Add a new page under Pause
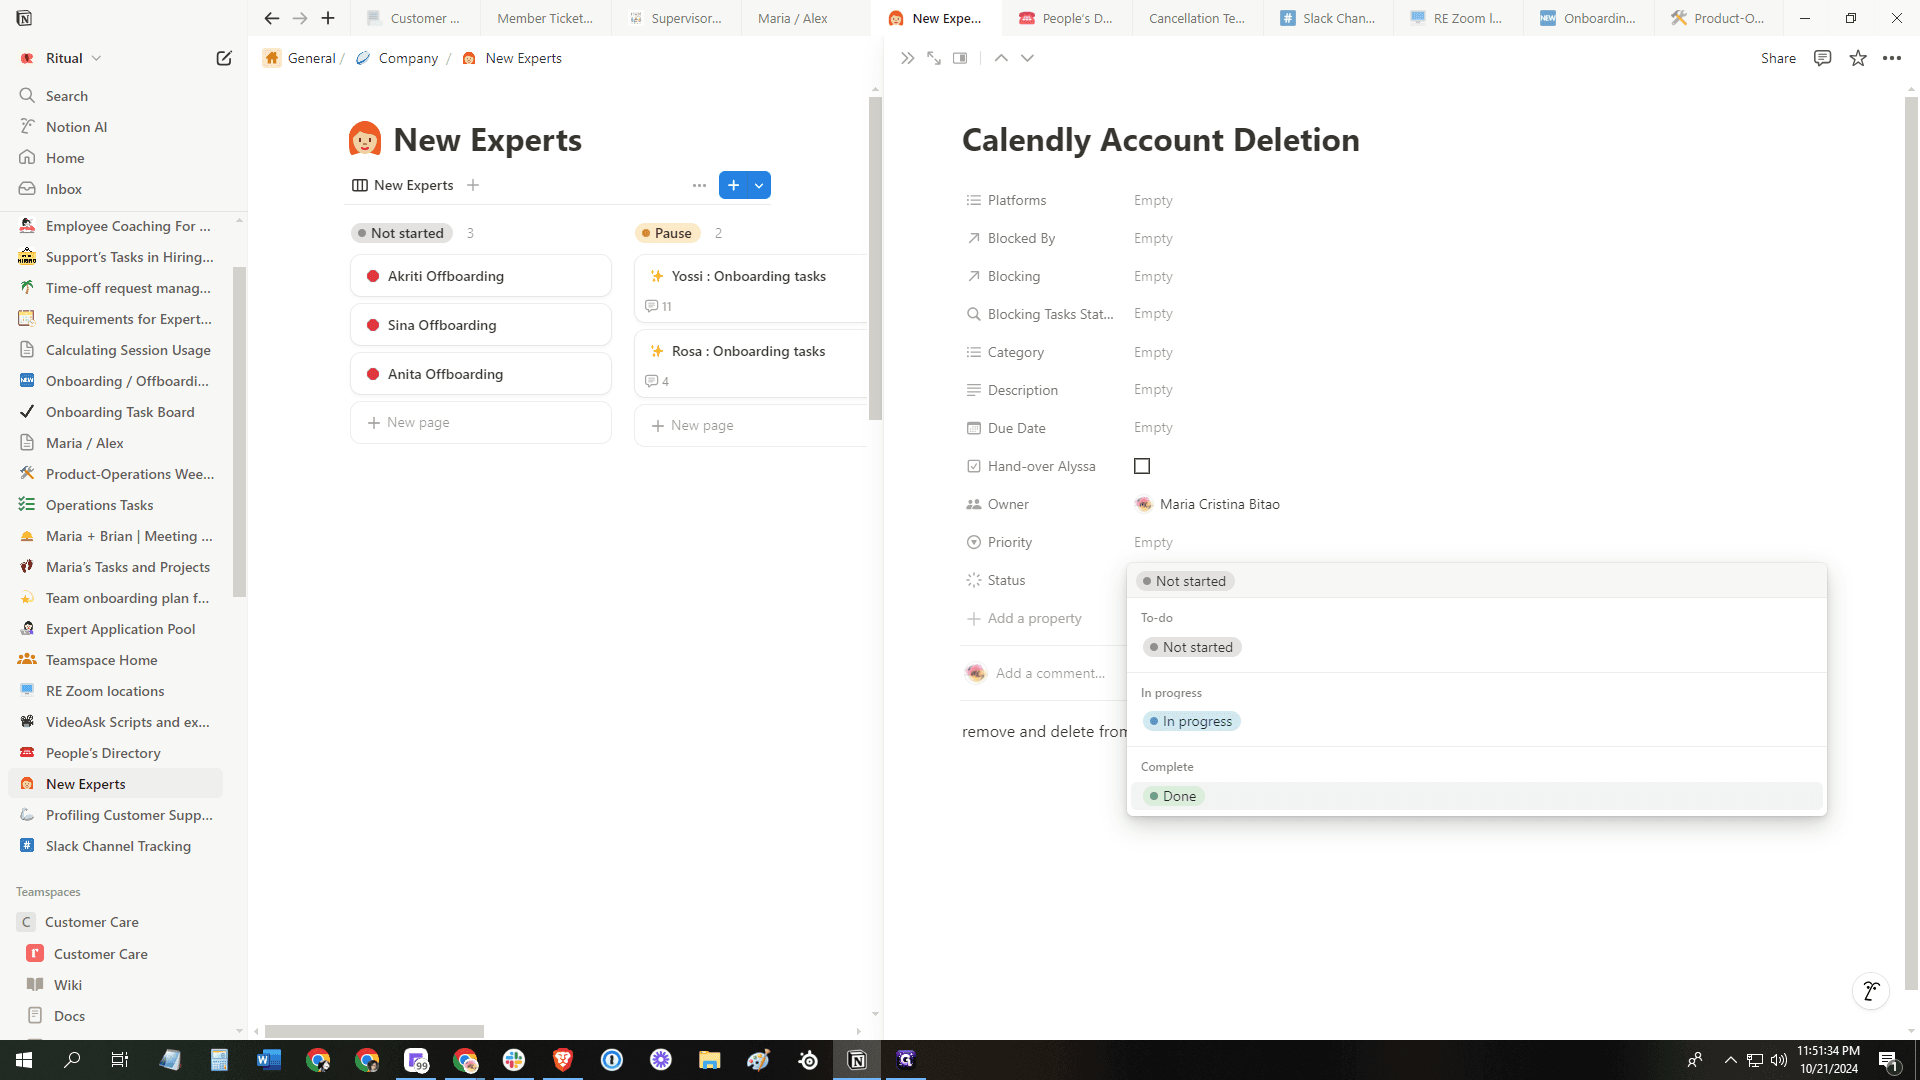Screen dimensions: 1920x1080 750,426
